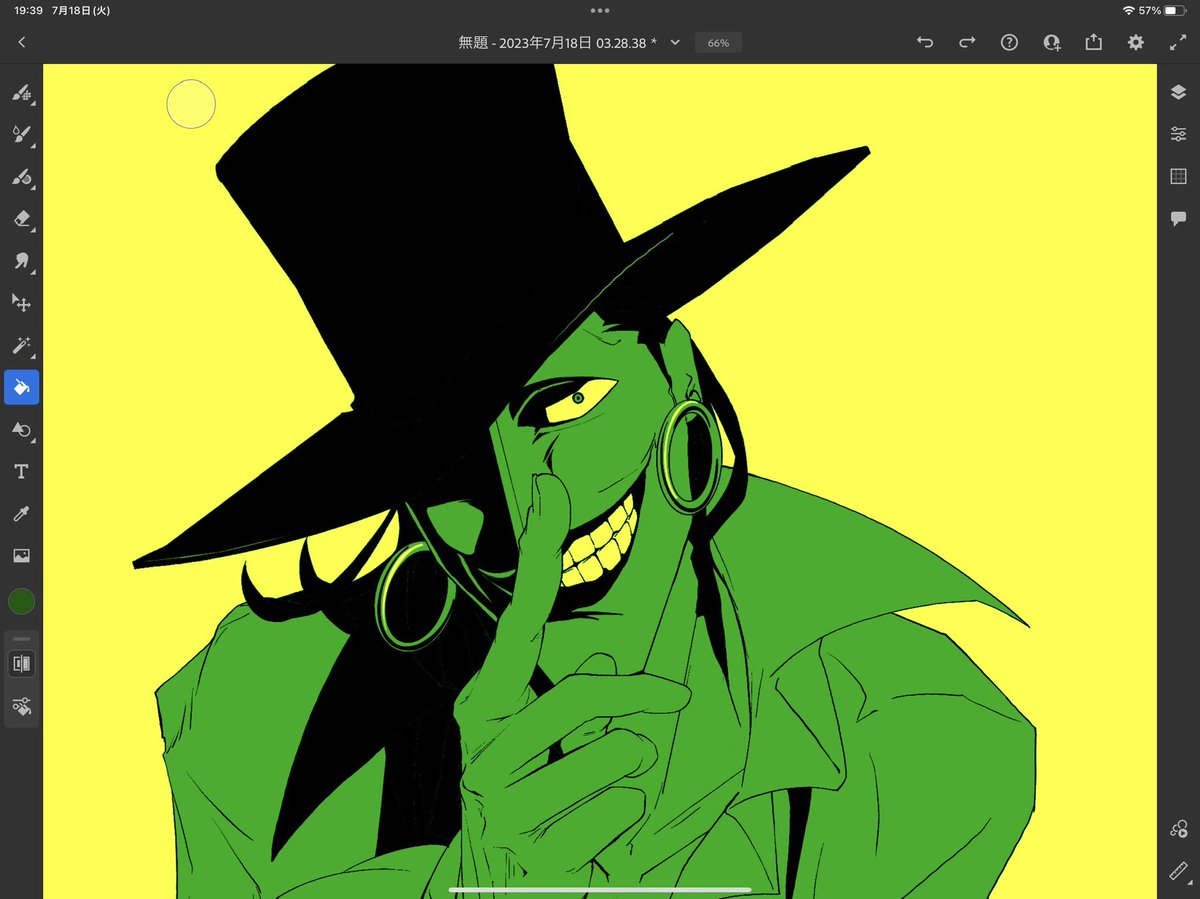Open the Layer properties panel
This screenshot has width=1200, height=899.
pyautogui.click(x=1178, y=134)
